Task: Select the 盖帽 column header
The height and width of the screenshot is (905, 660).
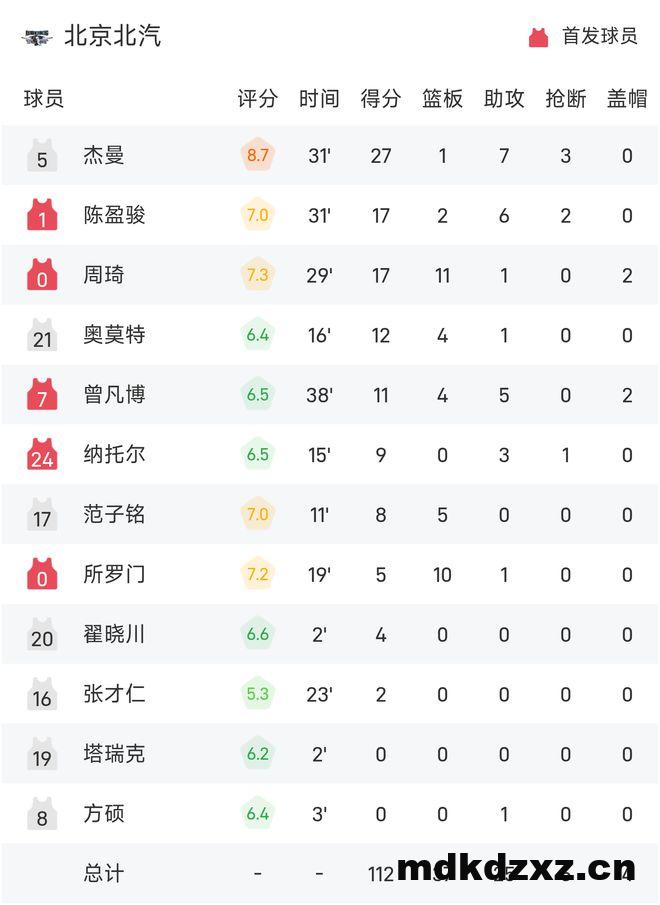Action: 627,99
